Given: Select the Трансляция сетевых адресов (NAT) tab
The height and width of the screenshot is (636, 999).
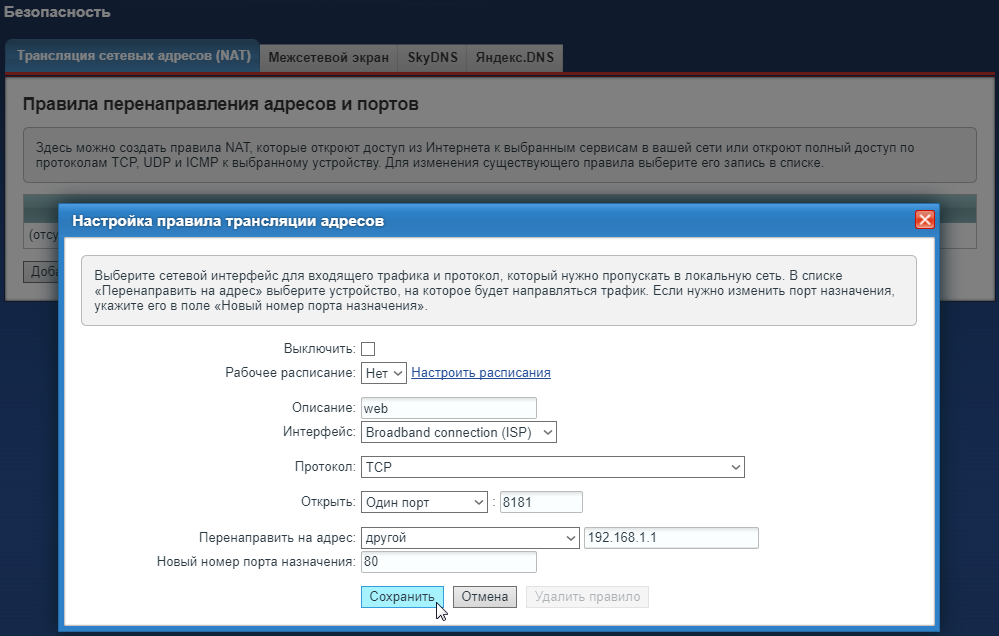Looking at the screenshot, I should [x=132, y=56].
